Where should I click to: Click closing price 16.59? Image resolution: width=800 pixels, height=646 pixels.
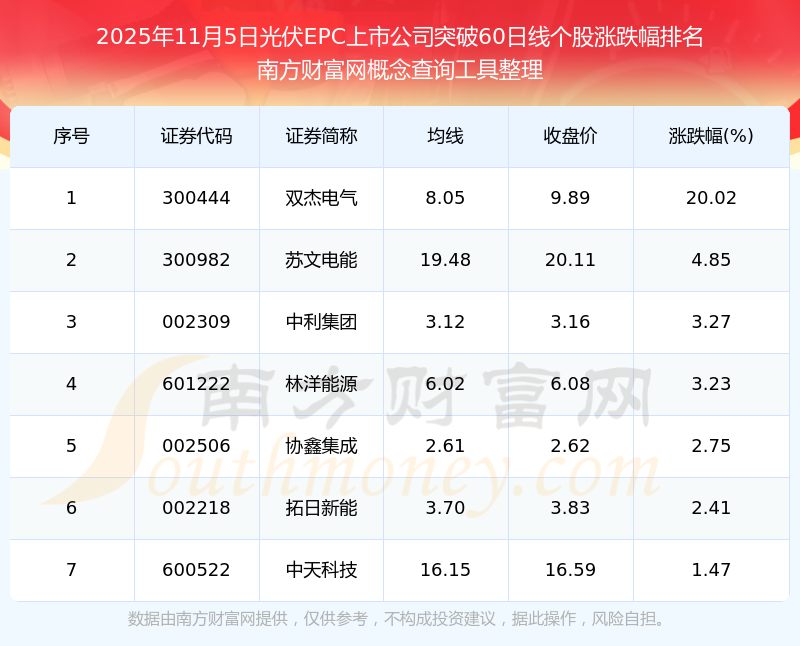click(x=570, y=570)
